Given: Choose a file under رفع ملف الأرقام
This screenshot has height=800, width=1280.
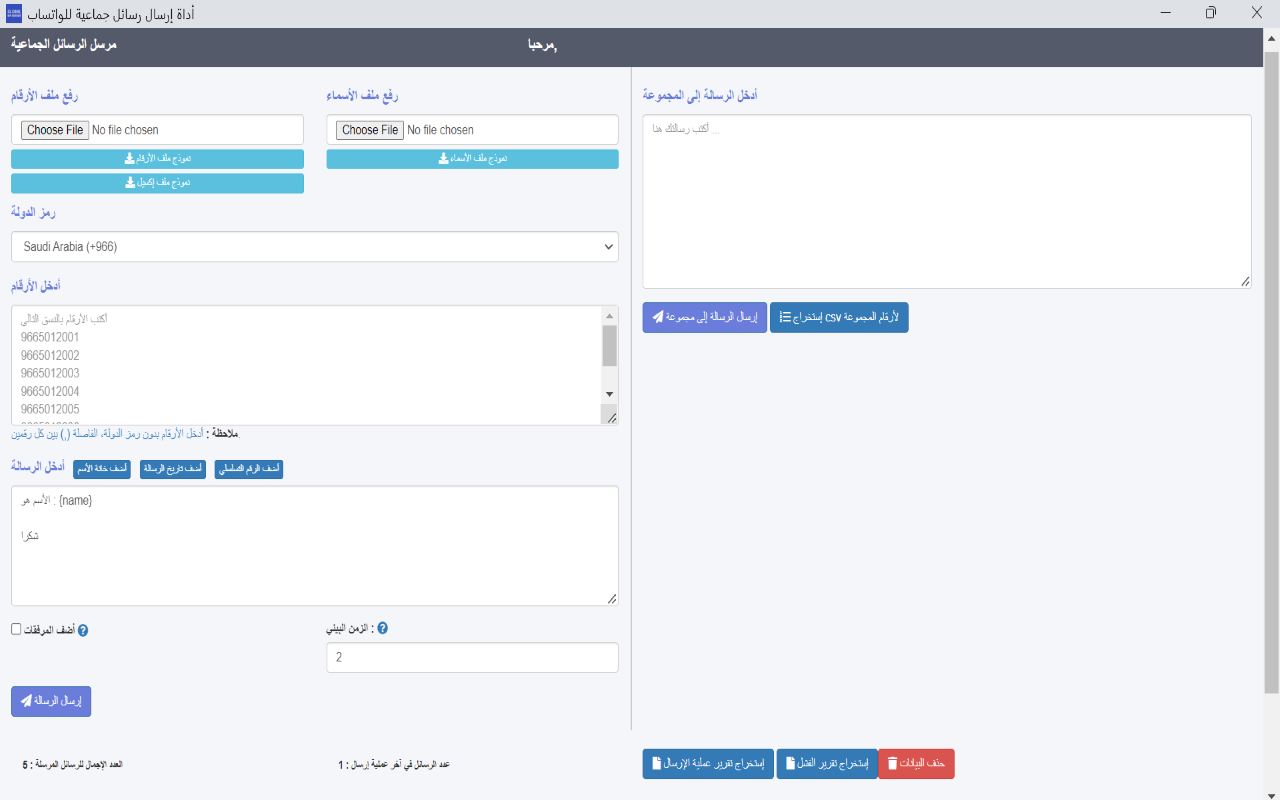Looking at the screenshot, I should [x=56, y=130].
